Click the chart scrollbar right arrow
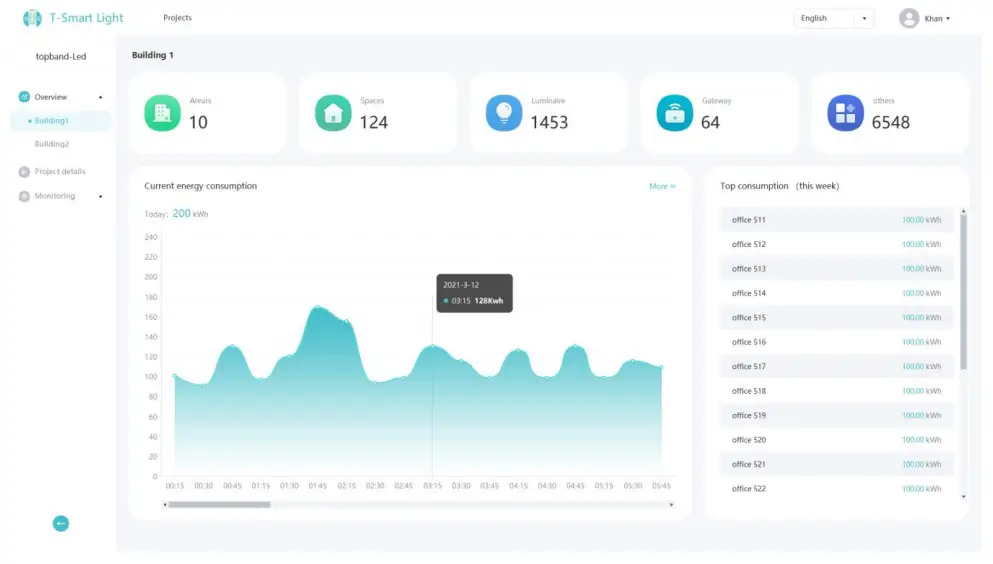 672,504
